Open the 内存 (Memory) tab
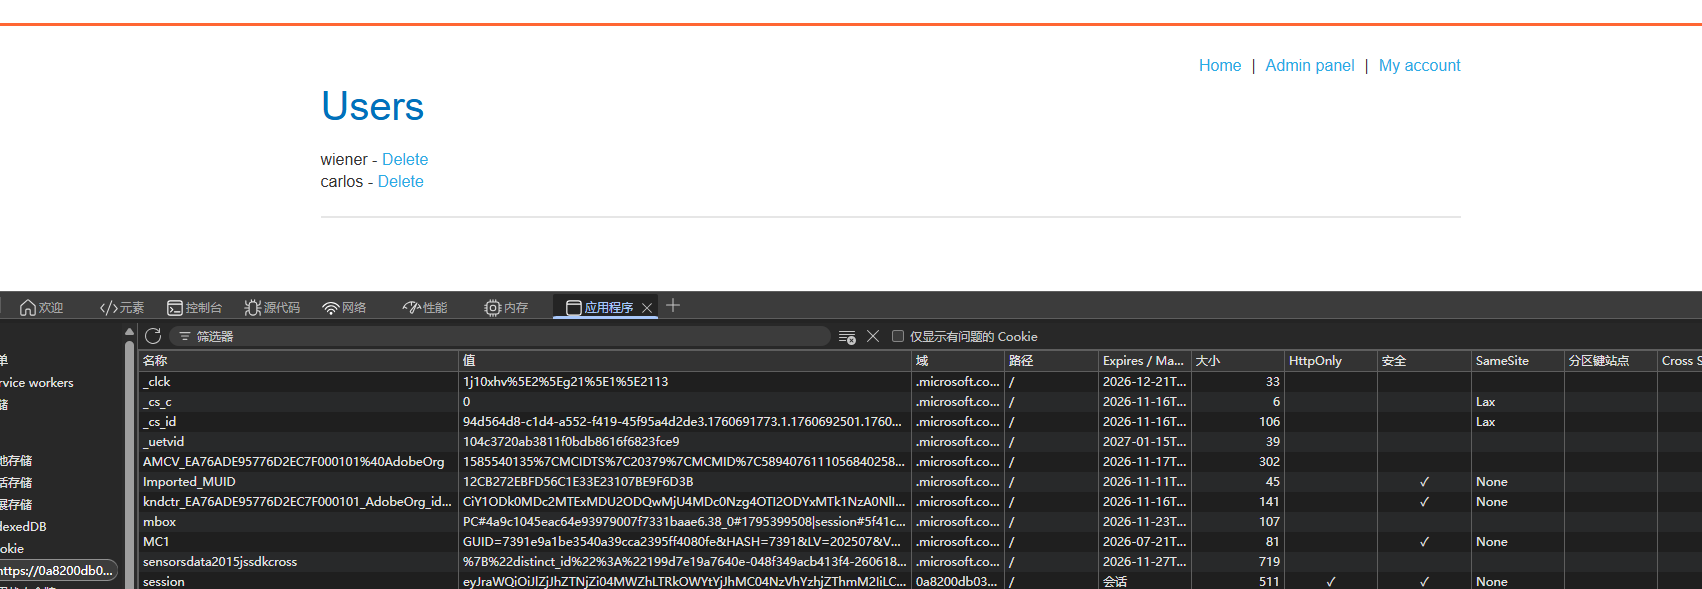 pos(506,308)
